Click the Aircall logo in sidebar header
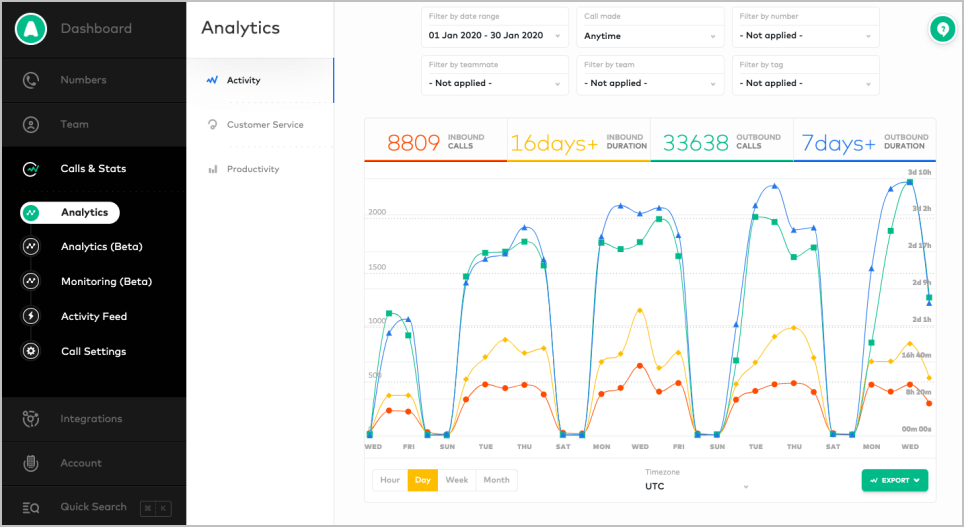The width and height of the screenshot is (964, 527). 31,29
